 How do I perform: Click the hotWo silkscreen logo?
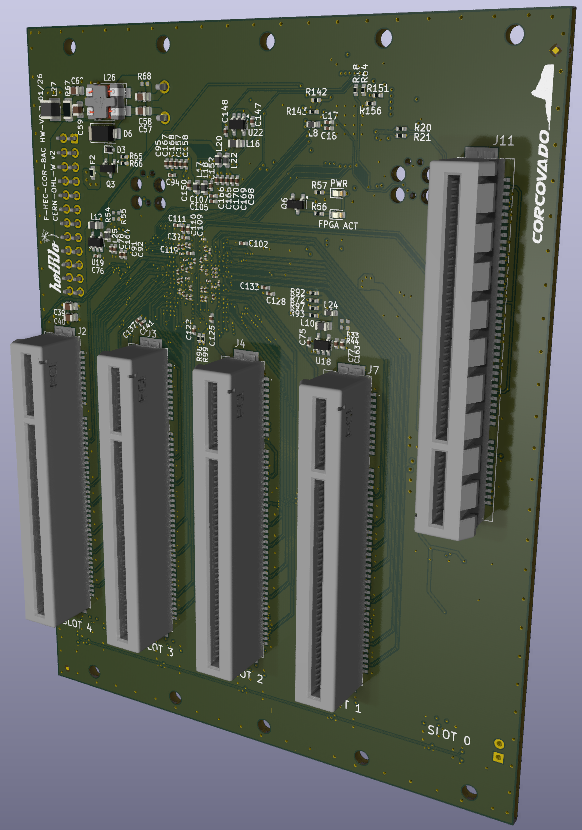coord(56,265)
